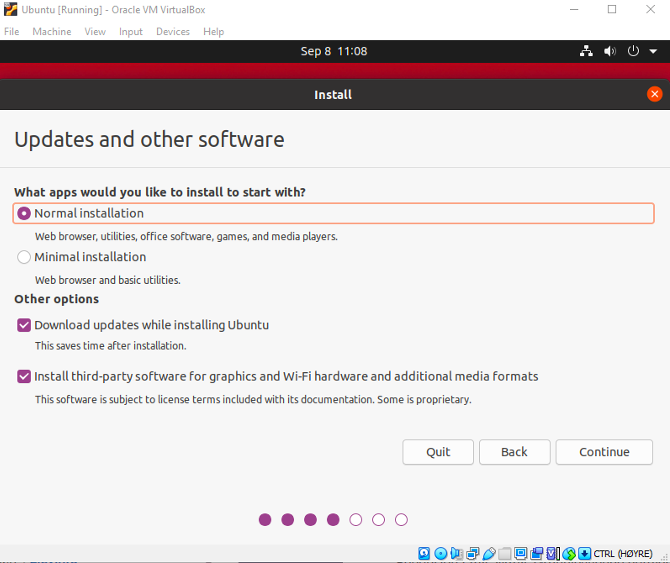Click the USB devices status icon
Image resolution: width=670 pixels, height=563 pixels.
(489, 554)
